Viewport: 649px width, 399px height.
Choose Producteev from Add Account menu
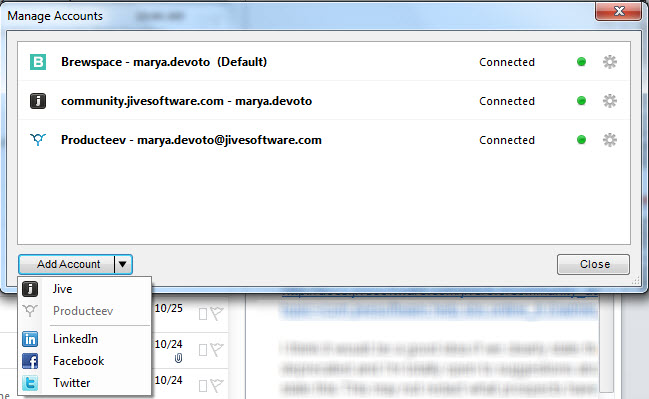85,311
